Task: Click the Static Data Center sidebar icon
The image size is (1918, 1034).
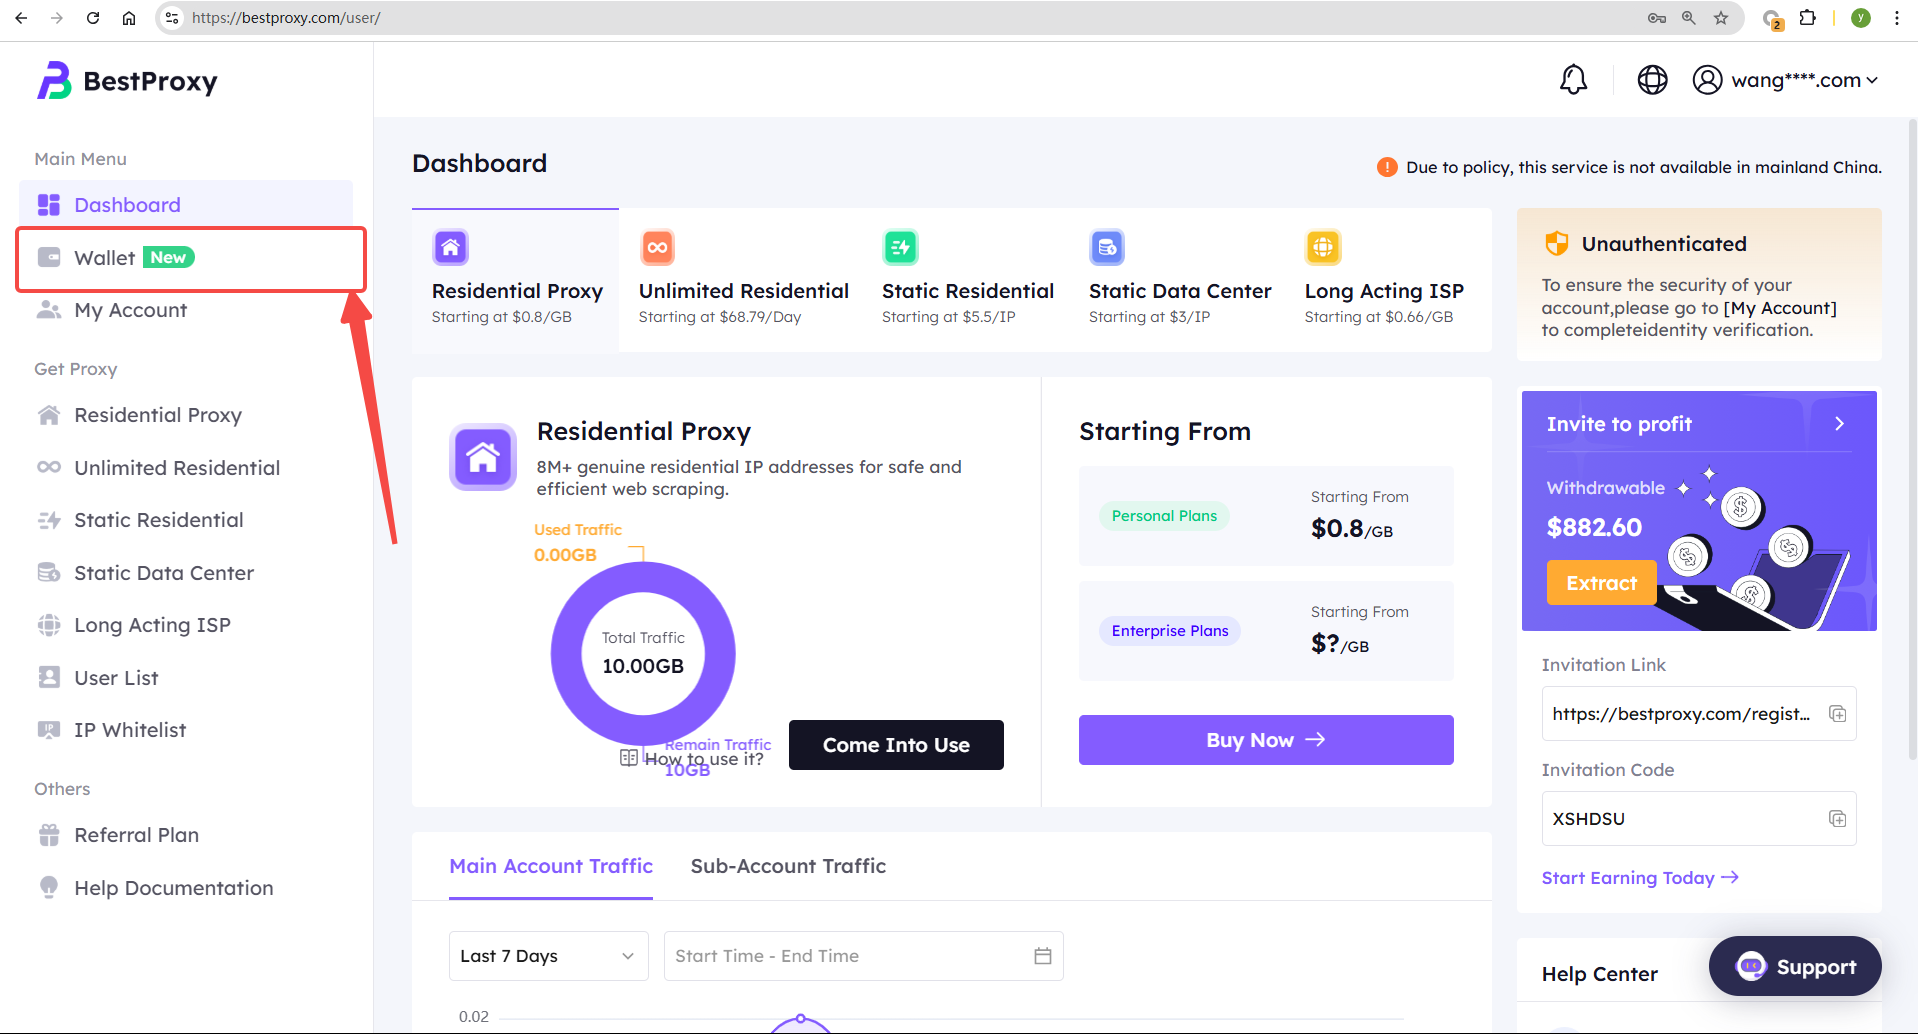Action: pos(49,573)
